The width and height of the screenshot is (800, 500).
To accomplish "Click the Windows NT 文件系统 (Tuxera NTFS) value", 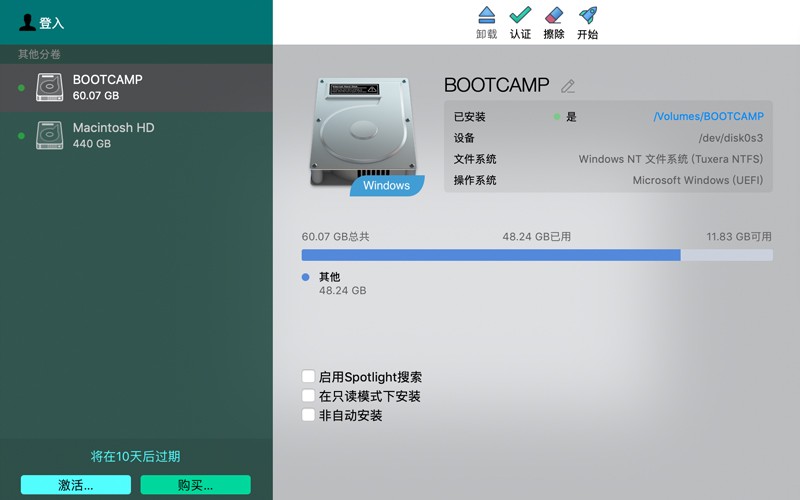I will pyautogui.click(x=671, y=159).
